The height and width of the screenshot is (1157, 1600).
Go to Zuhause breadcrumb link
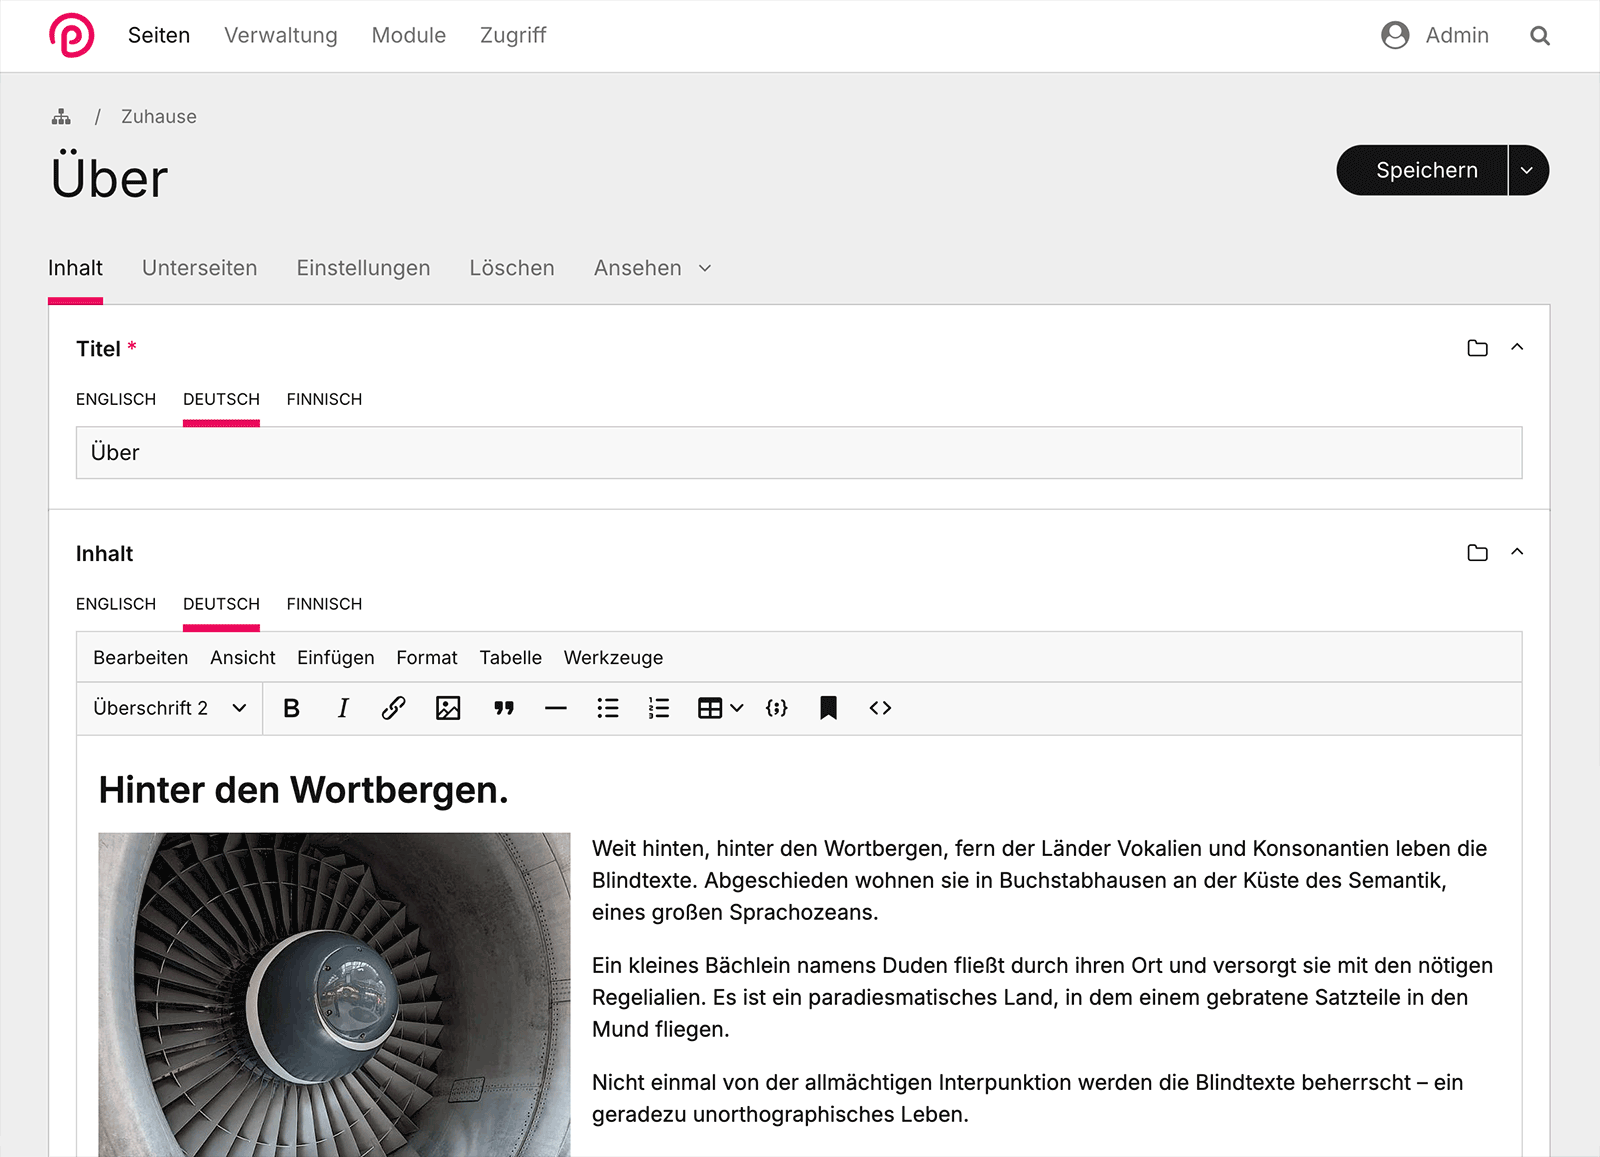tap(159, 116)
